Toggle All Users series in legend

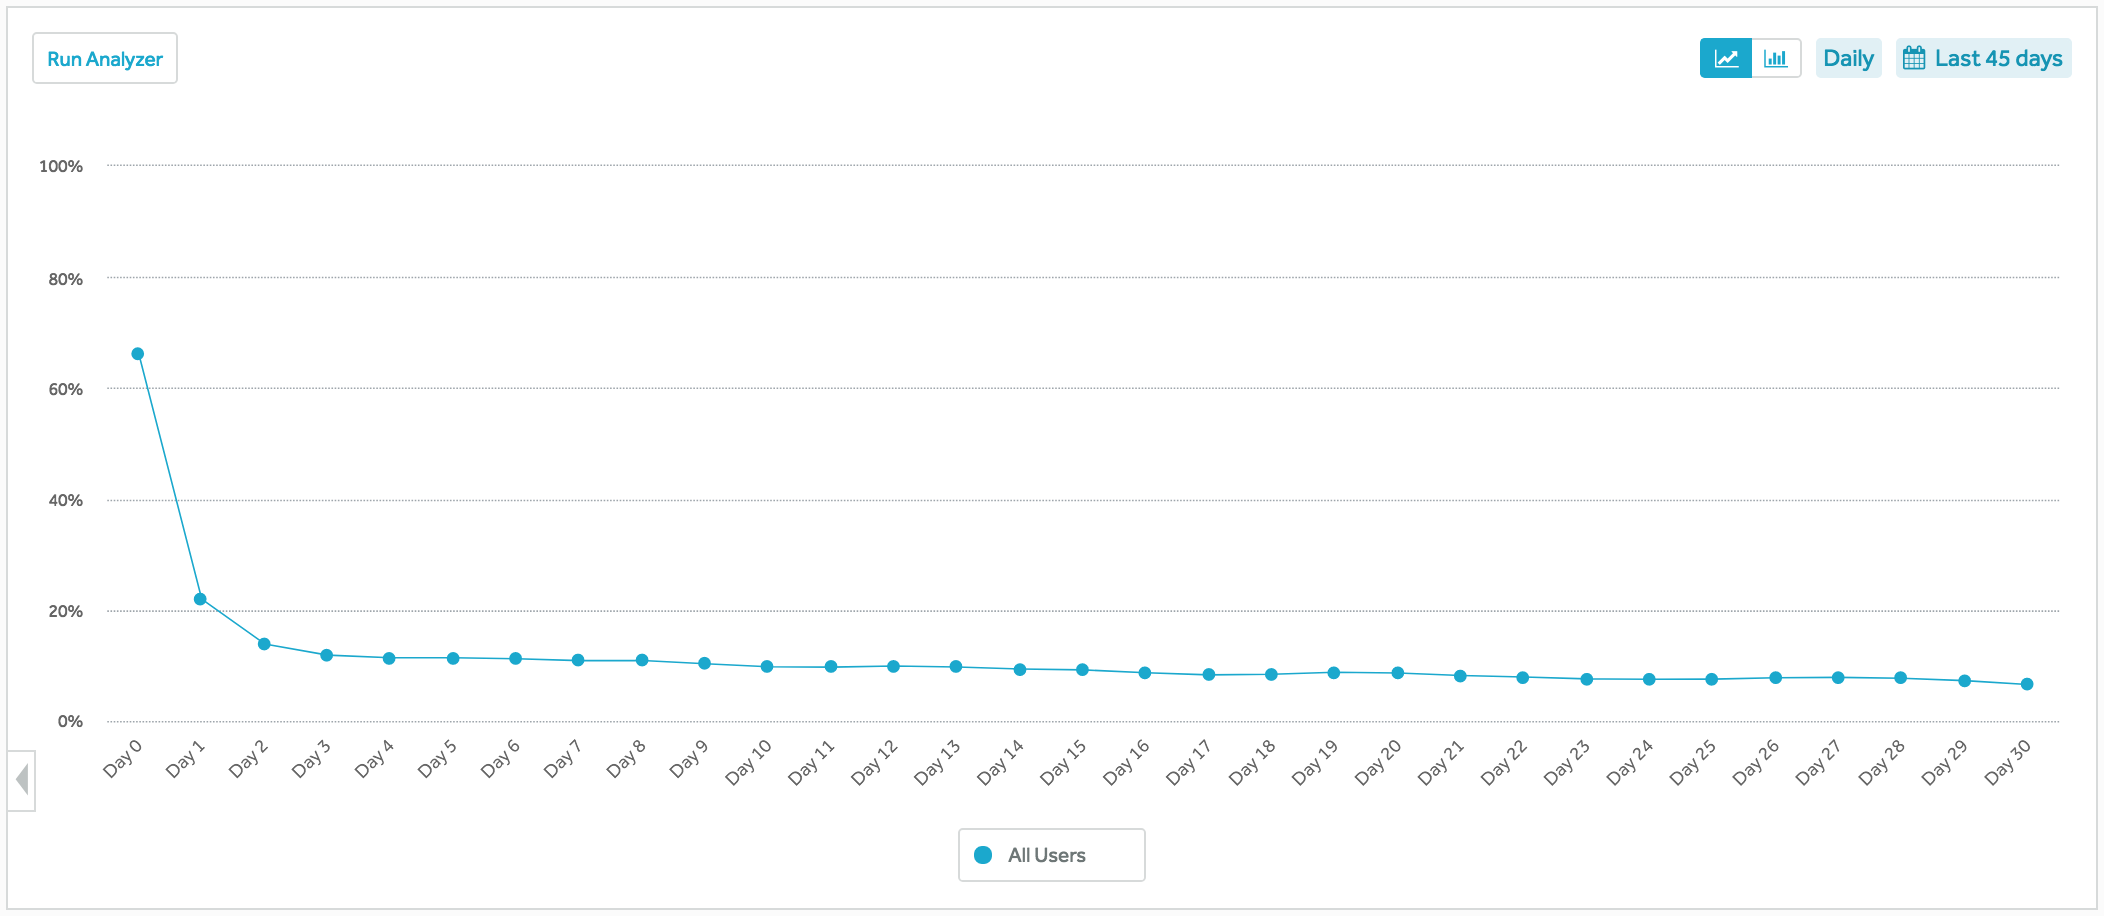[1051, 855]
